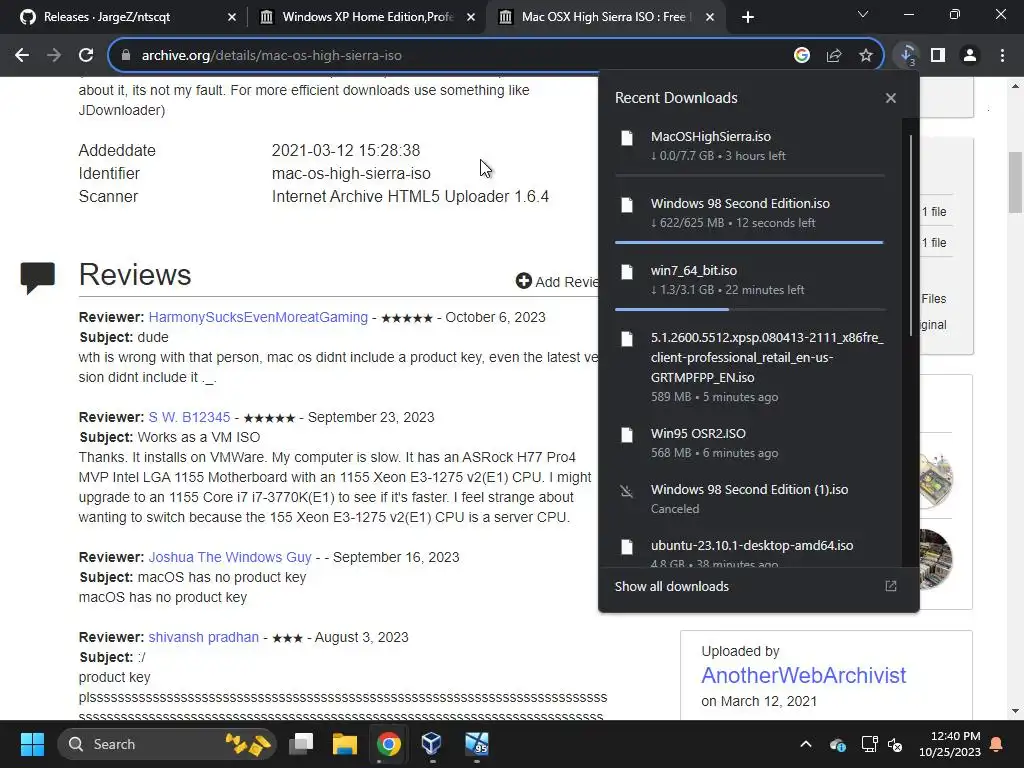Image resolution: width=1024 pixels, height=768 pixels.
Task: View site information lock icon
Action: tap(126, 56)
